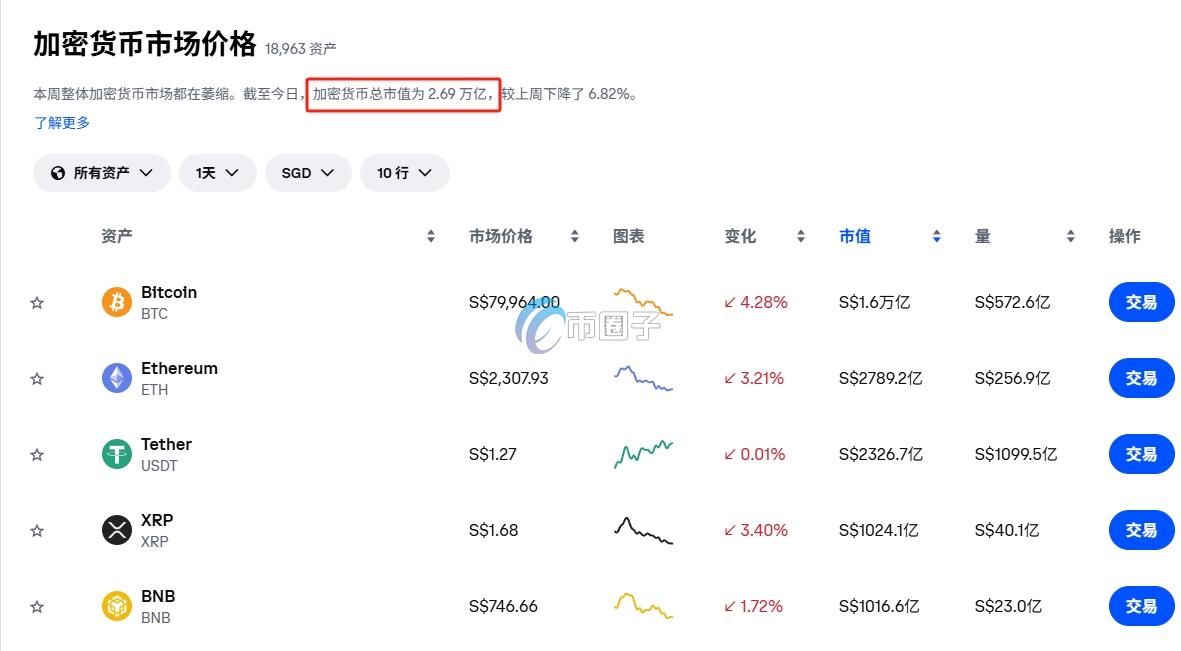Open the Bitcoin price chart thumbnail
Screen dimensions: 1181x651
click(643, 301)
